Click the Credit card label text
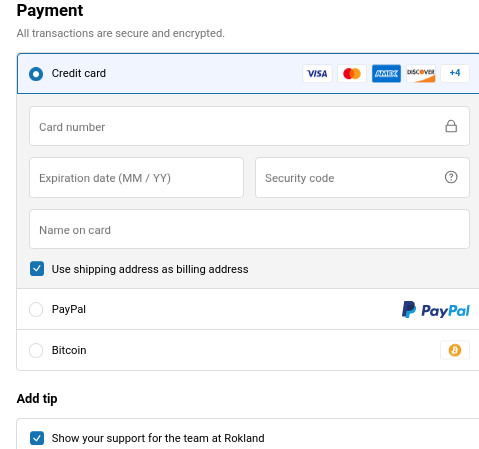 pos(79,73)
